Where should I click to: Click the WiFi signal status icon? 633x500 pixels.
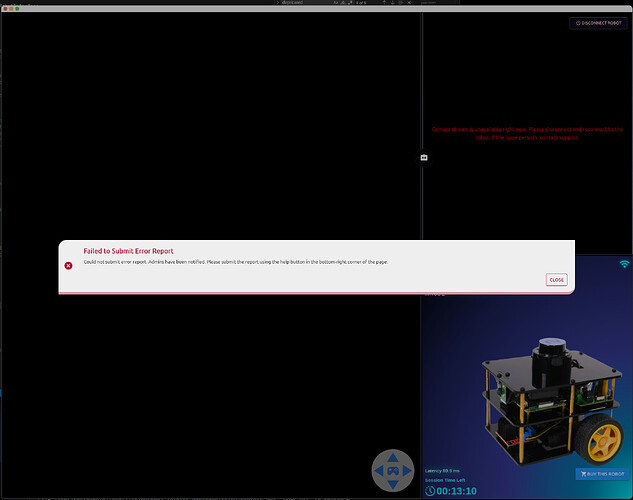pyautogui.click(x=624, y=264)
